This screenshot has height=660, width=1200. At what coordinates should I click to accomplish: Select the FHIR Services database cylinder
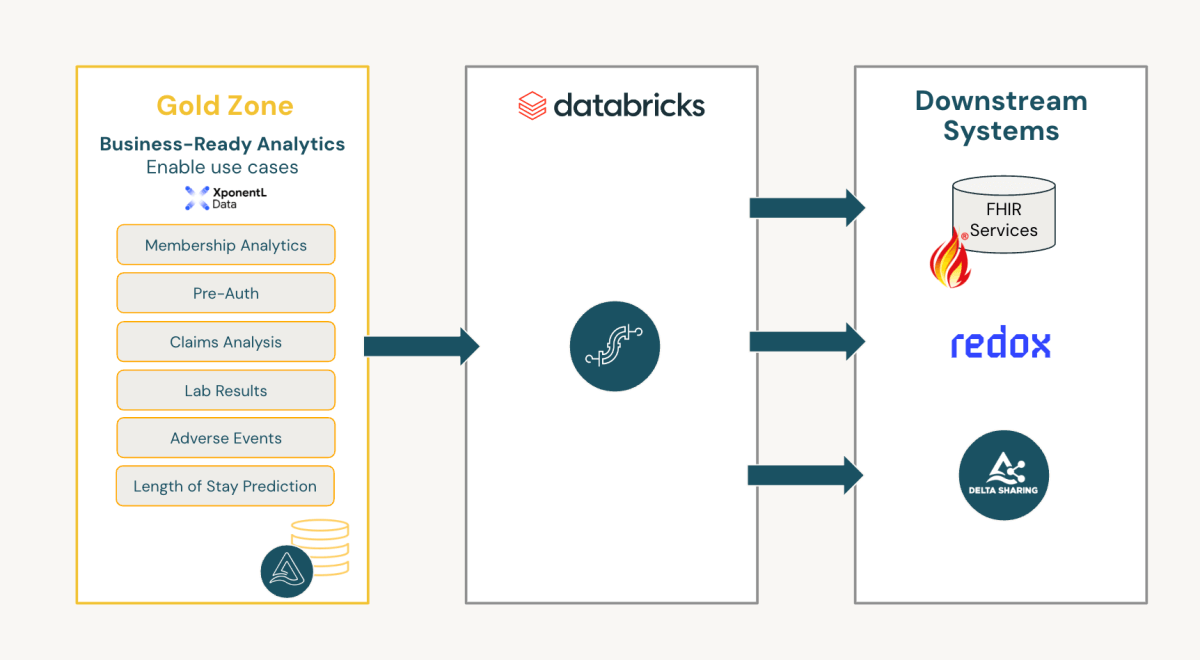1003,213
